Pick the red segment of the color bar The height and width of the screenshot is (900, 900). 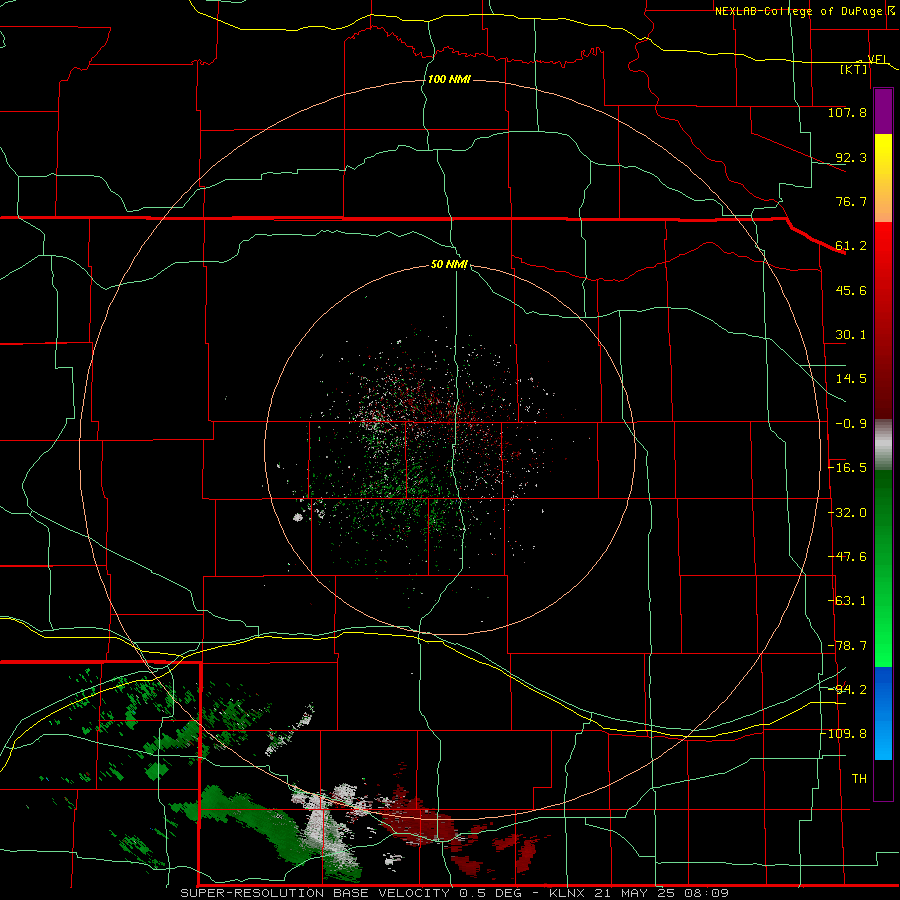click(x=883, y=320)
